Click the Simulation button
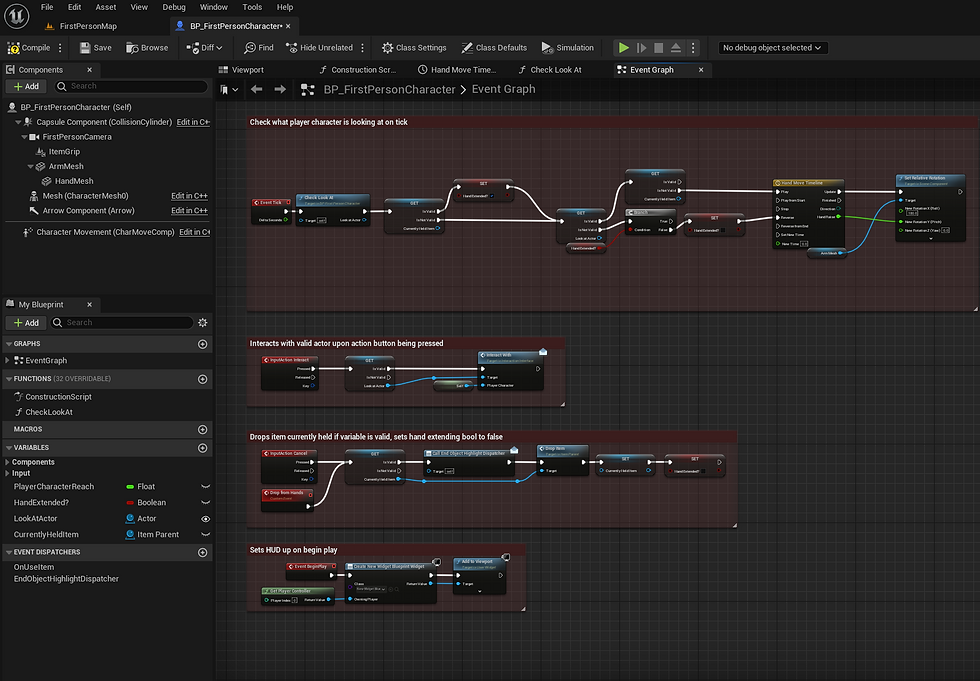The image size is (980, 681). [568, 47]
